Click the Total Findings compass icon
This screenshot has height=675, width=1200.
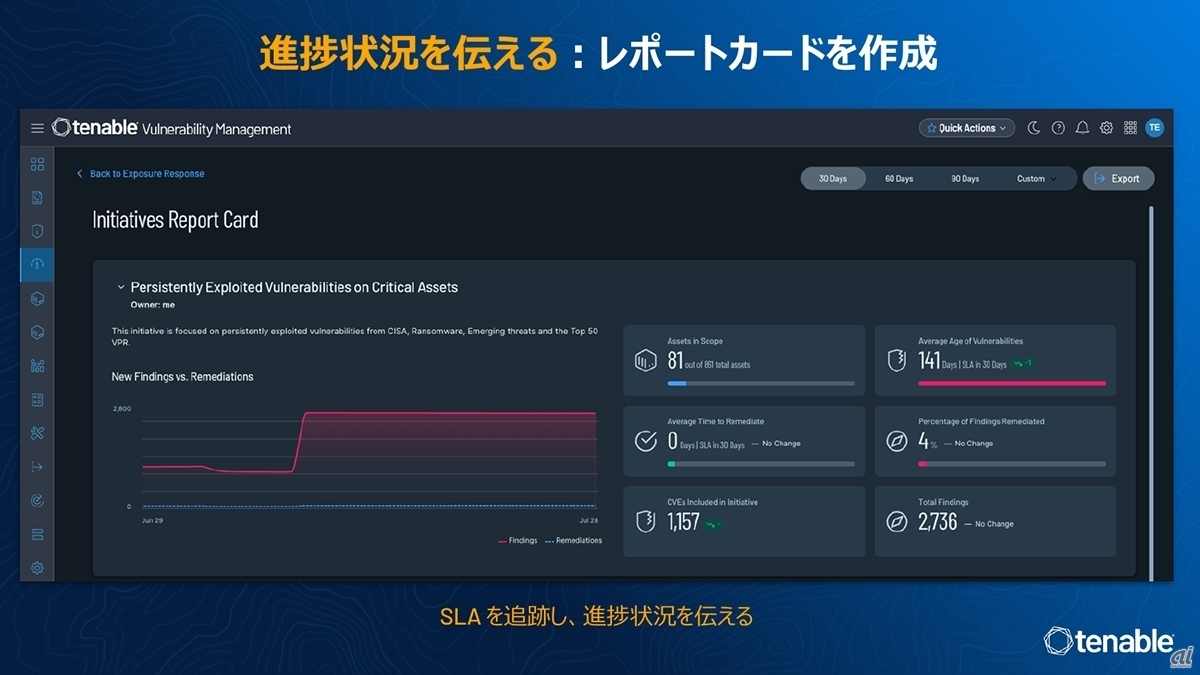point(896,522)
